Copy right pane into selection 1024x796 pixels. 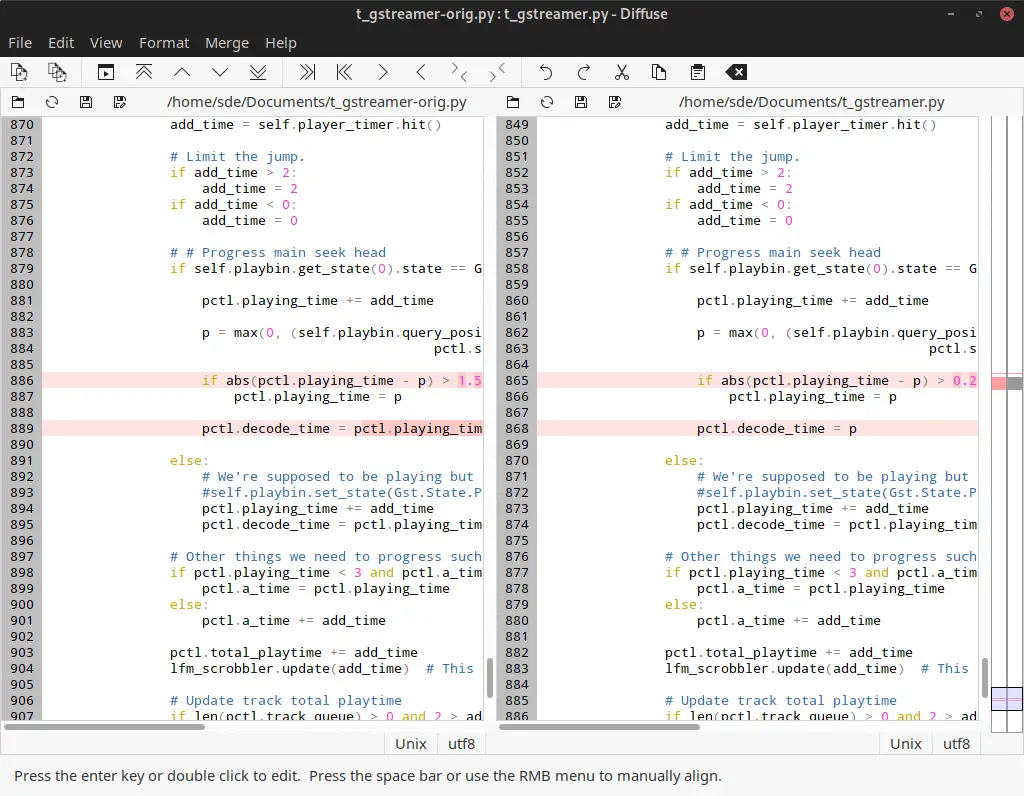[x=421, y=72]
